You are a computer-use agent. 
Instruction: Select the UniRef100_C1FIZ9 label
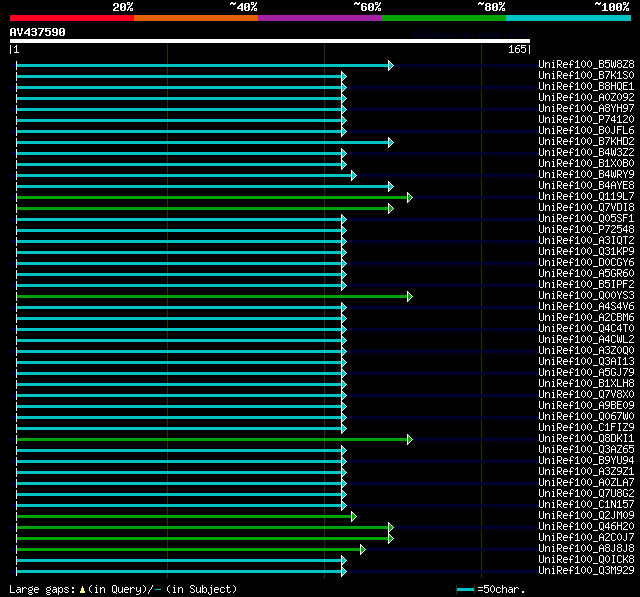coord(586,428)
